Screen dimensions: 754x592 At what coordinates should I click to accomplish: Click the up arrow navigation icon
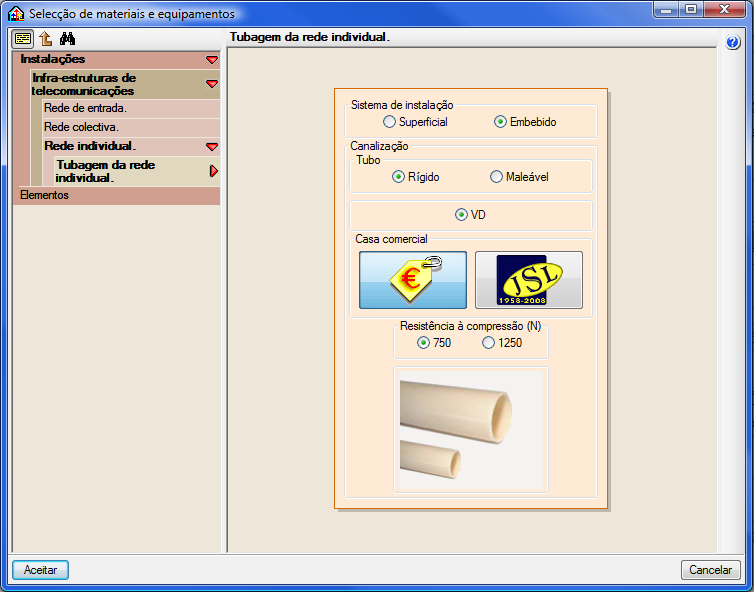point(46,39)
